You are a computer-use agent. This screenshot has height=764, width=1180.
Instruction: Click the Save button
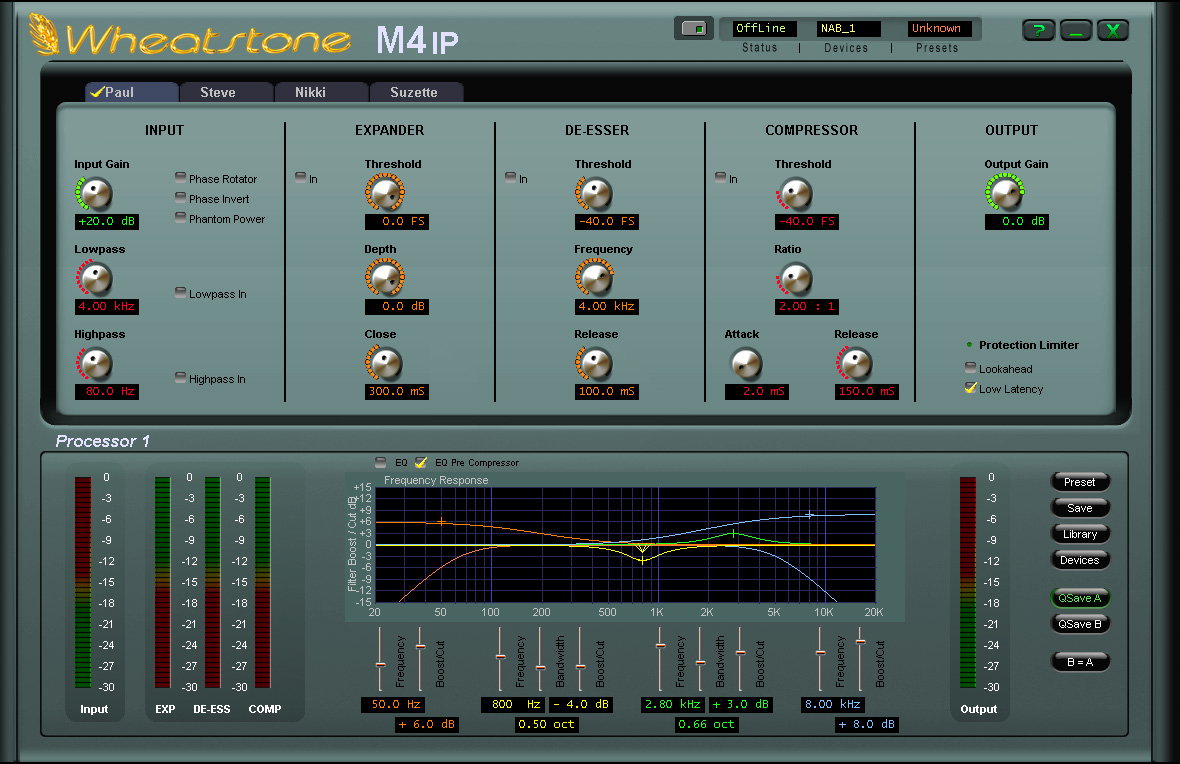[x=1079, y=508]
